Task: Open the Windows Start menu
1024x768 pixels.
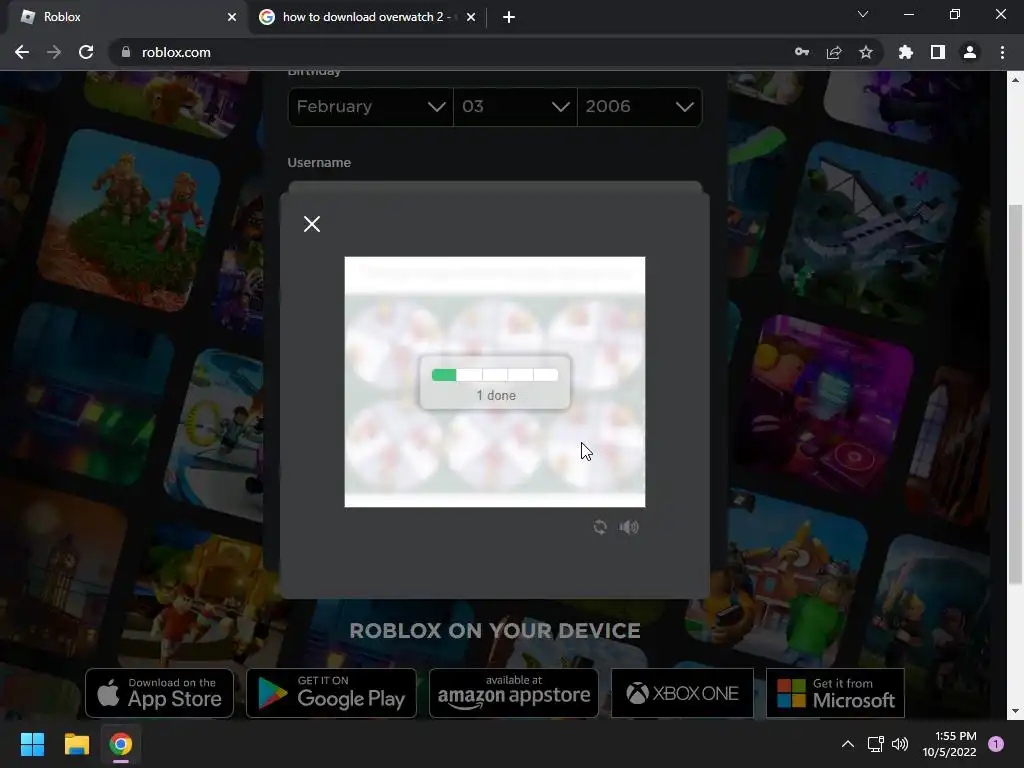Action: pyautogui.click(x=32, y=744)
